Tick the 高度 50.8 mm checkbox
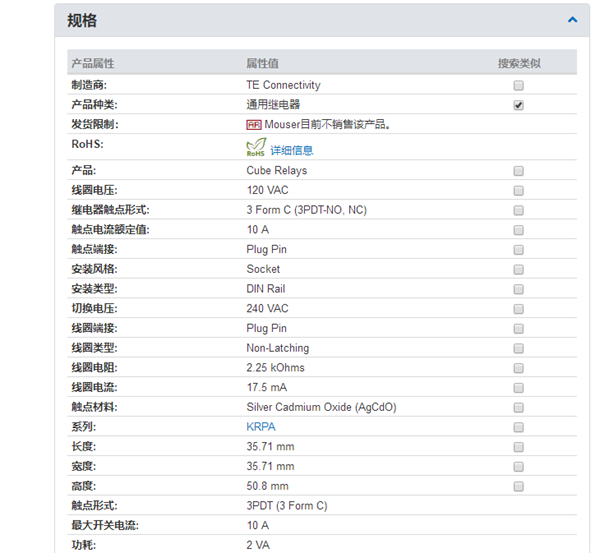 point(518,486)
